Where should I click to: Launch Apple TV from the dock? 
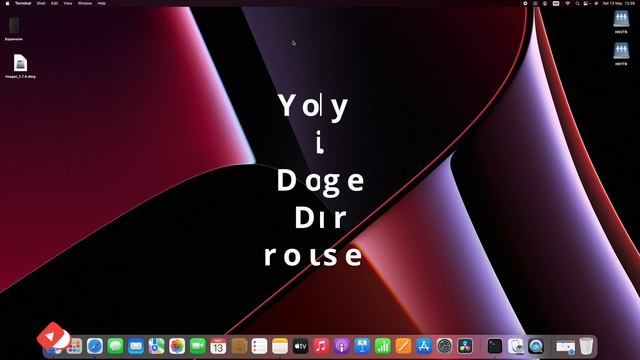click(301, 347)
